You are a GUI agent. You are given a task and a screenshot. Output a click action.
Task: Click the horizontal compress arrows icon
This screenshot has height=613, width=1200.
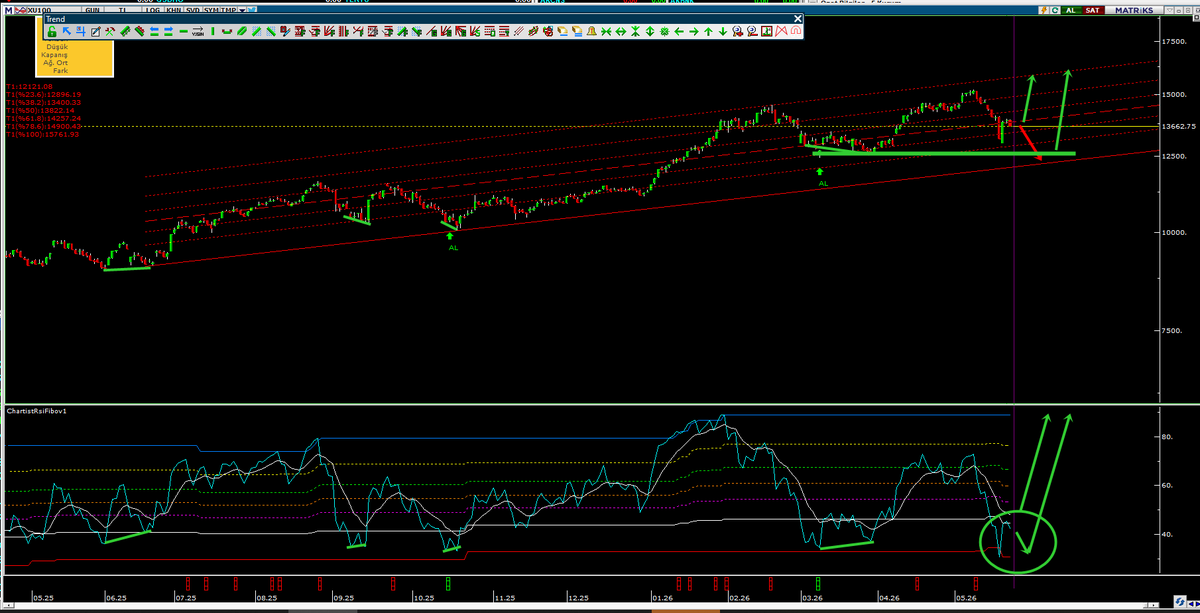tap(606, 32)
